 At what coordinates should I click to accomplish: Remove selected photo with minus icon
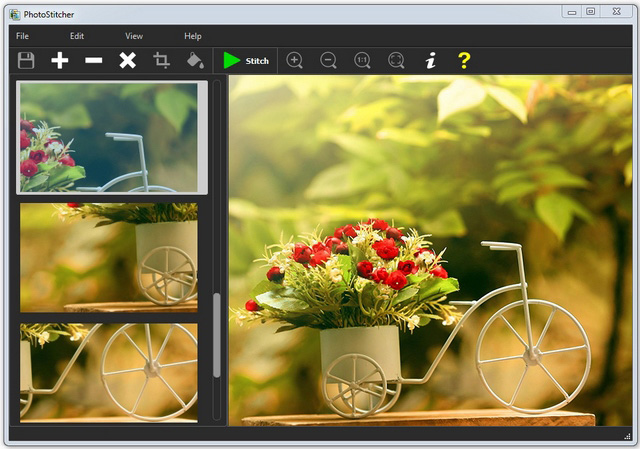click(x=94, y=61)
